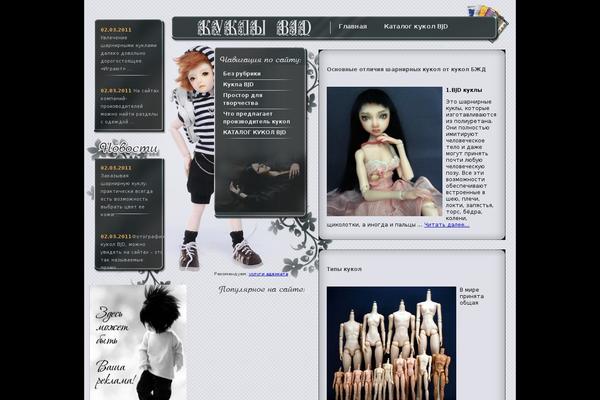Click the Куклы BJD site logo
This screenshot has width=600, height=400.
coord(254,28)
